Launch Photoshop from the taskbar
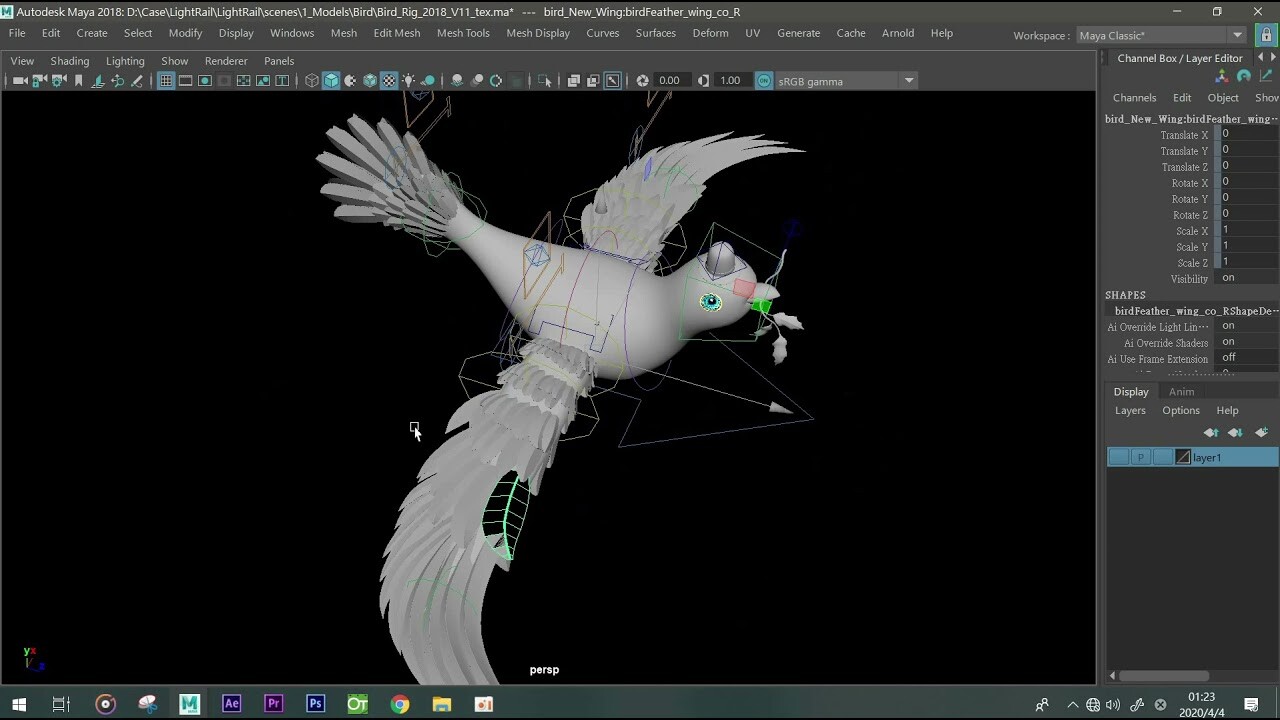This screenshot has width=1280, height=720. (x=315, y=704)
